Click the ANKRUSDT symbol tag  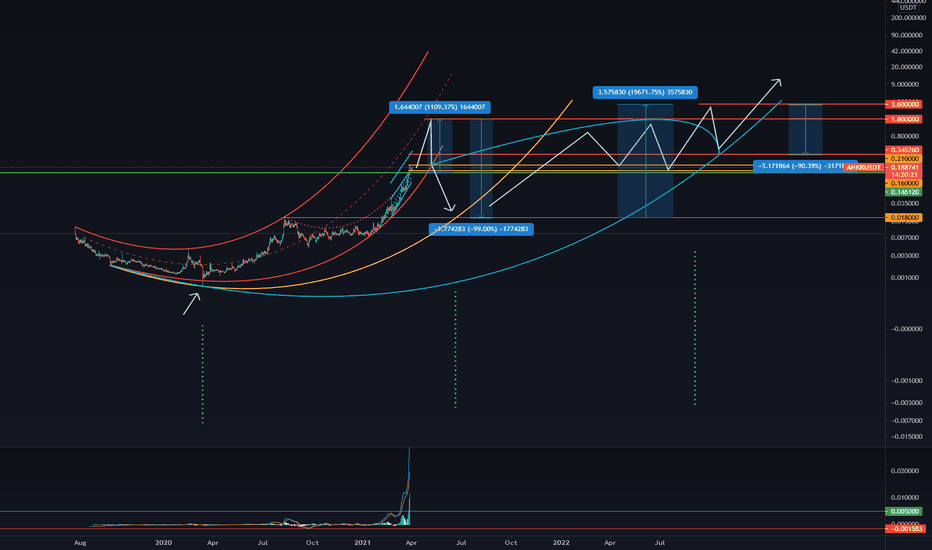point(864,168)
